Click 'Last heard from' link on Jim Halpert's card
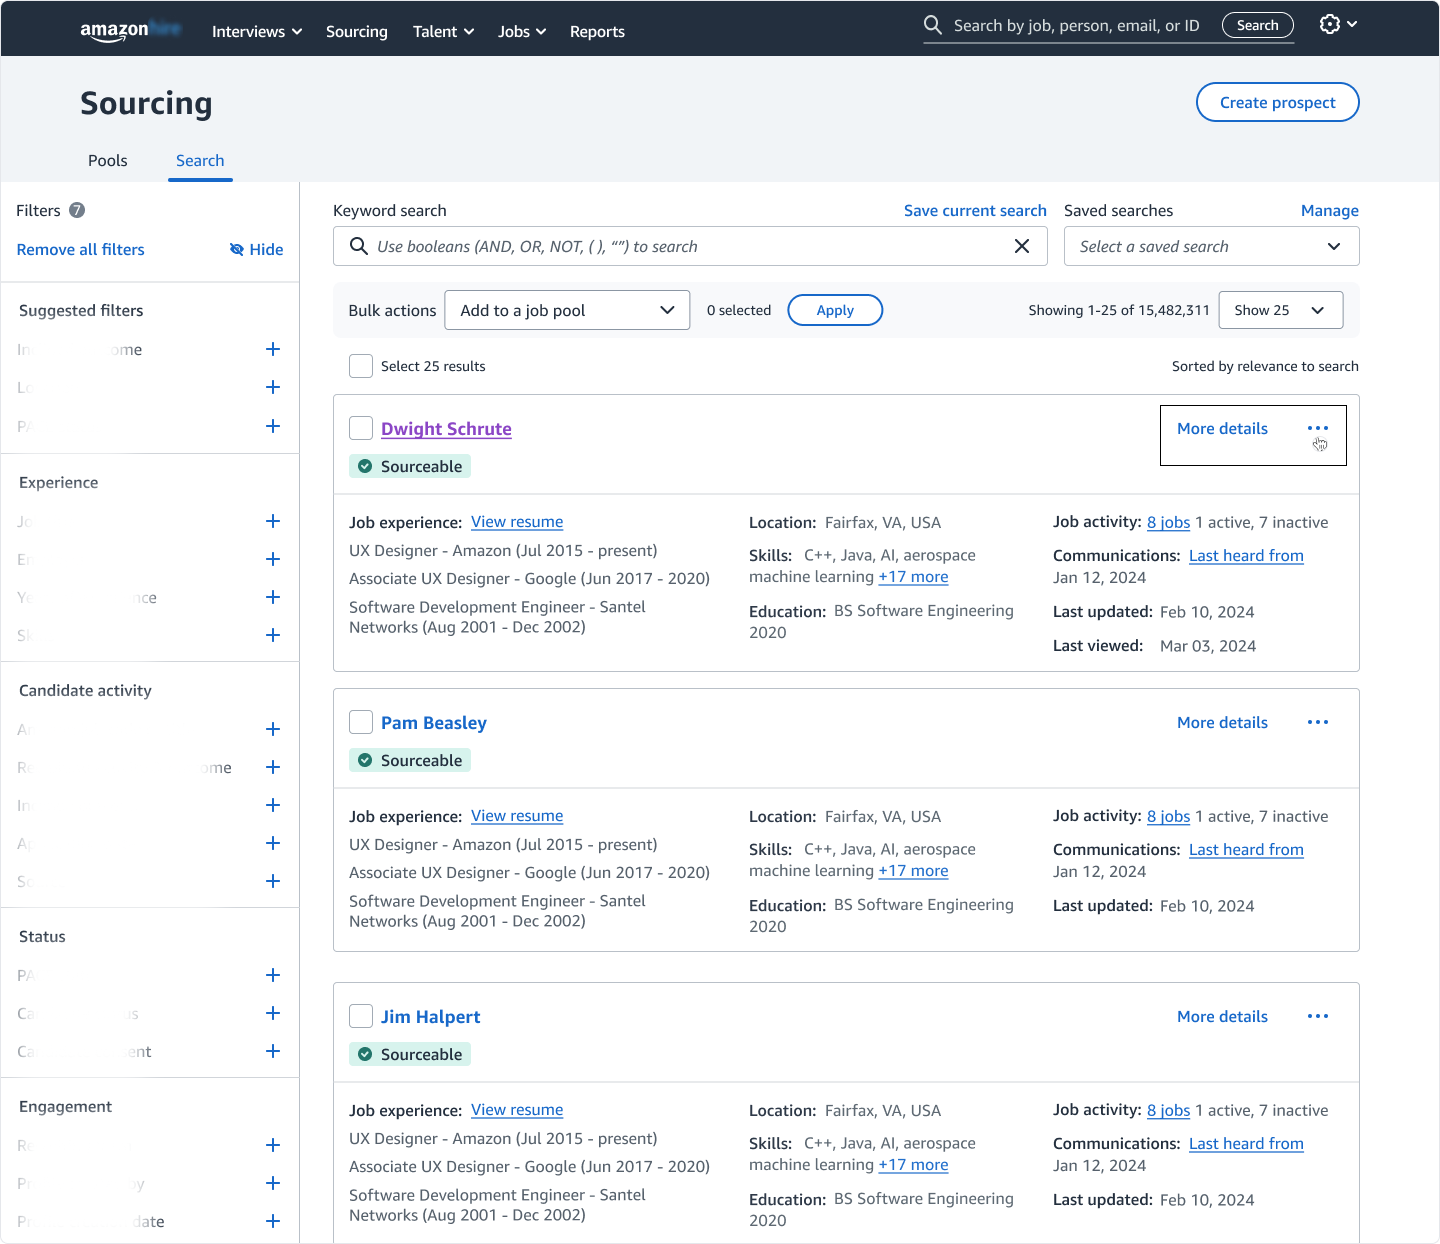Viewport: 1440px width, 1244px height. pyautogui.click(x=1246, y=1144)
